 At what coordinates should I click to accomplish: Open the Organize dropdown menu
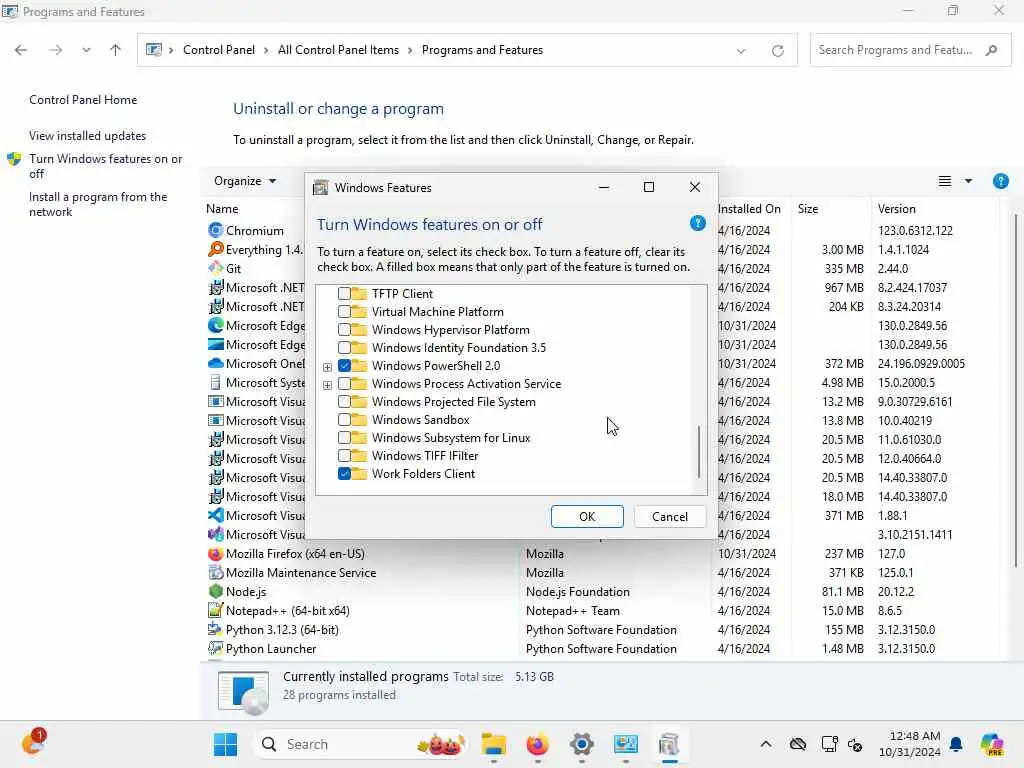tap(245, 181)
